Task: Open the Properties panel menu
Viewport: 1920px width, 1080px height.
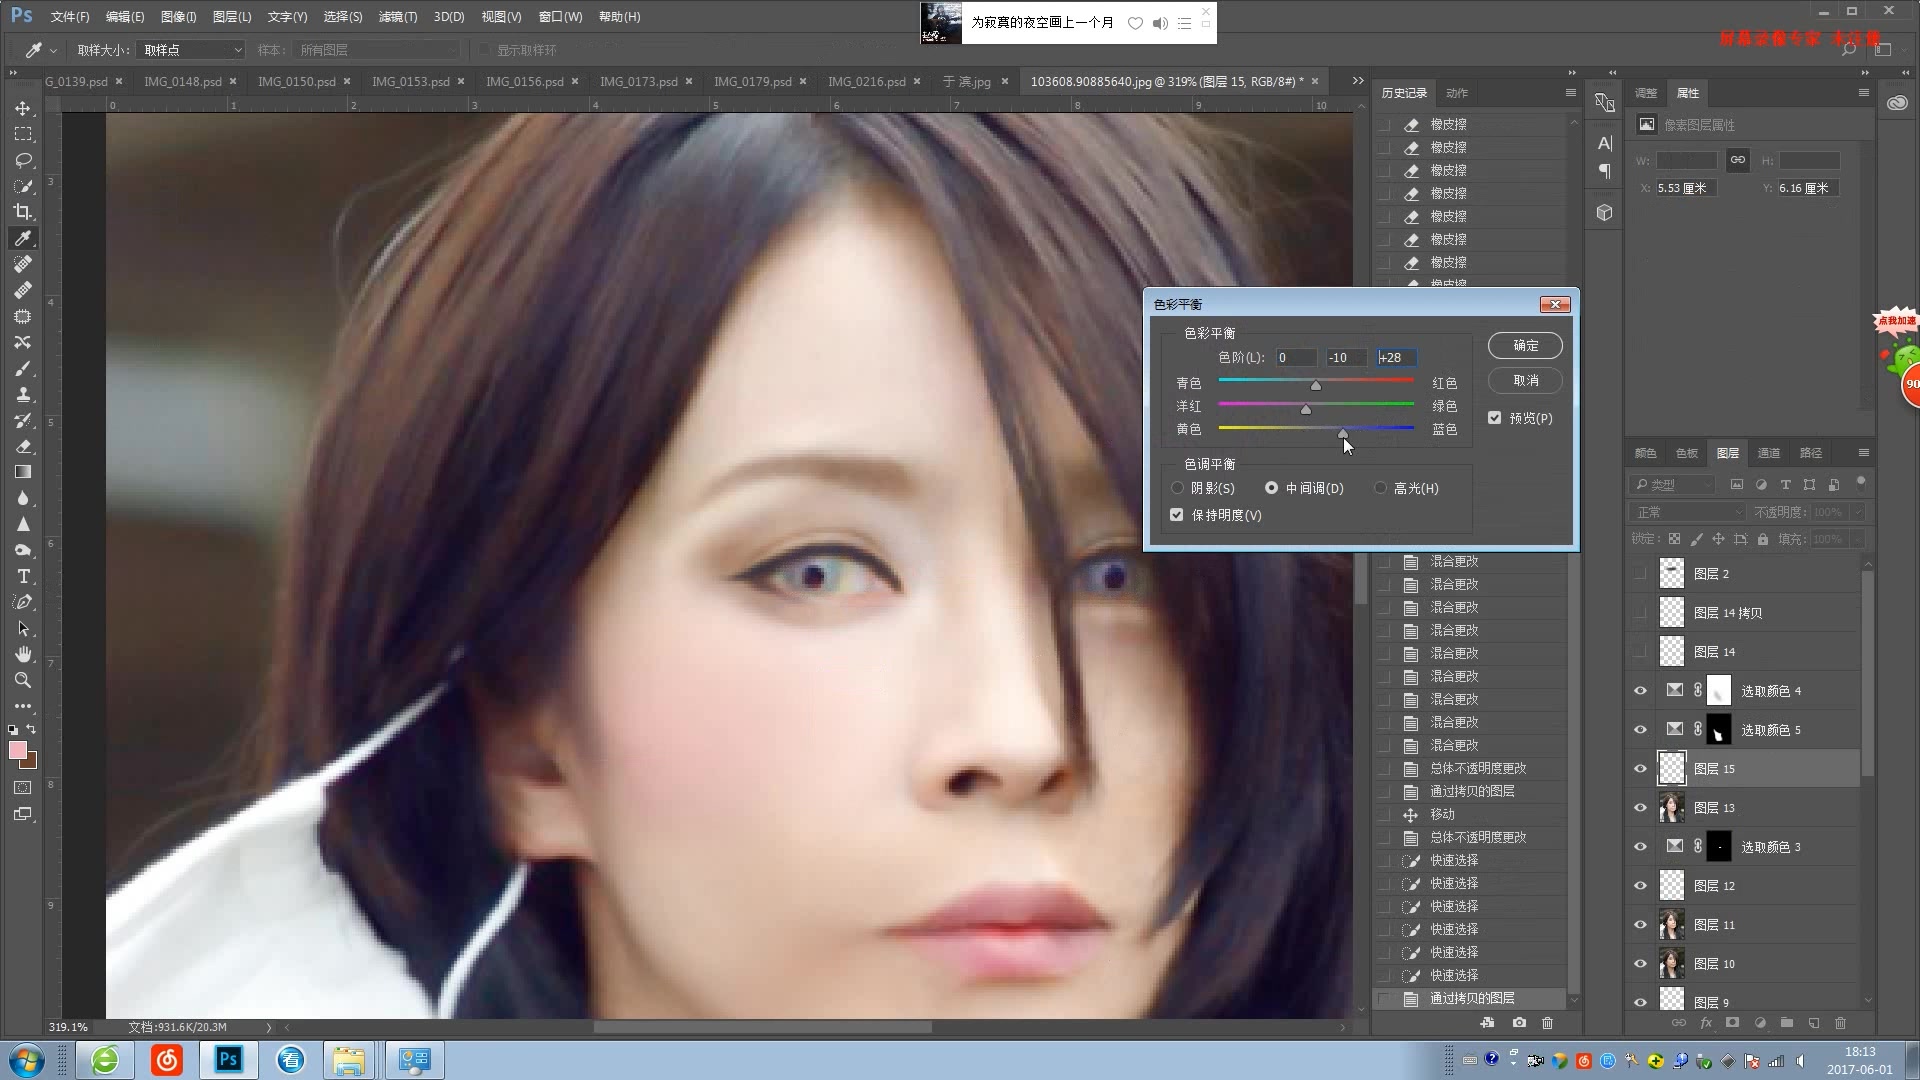Action: tap(1863, 92)
